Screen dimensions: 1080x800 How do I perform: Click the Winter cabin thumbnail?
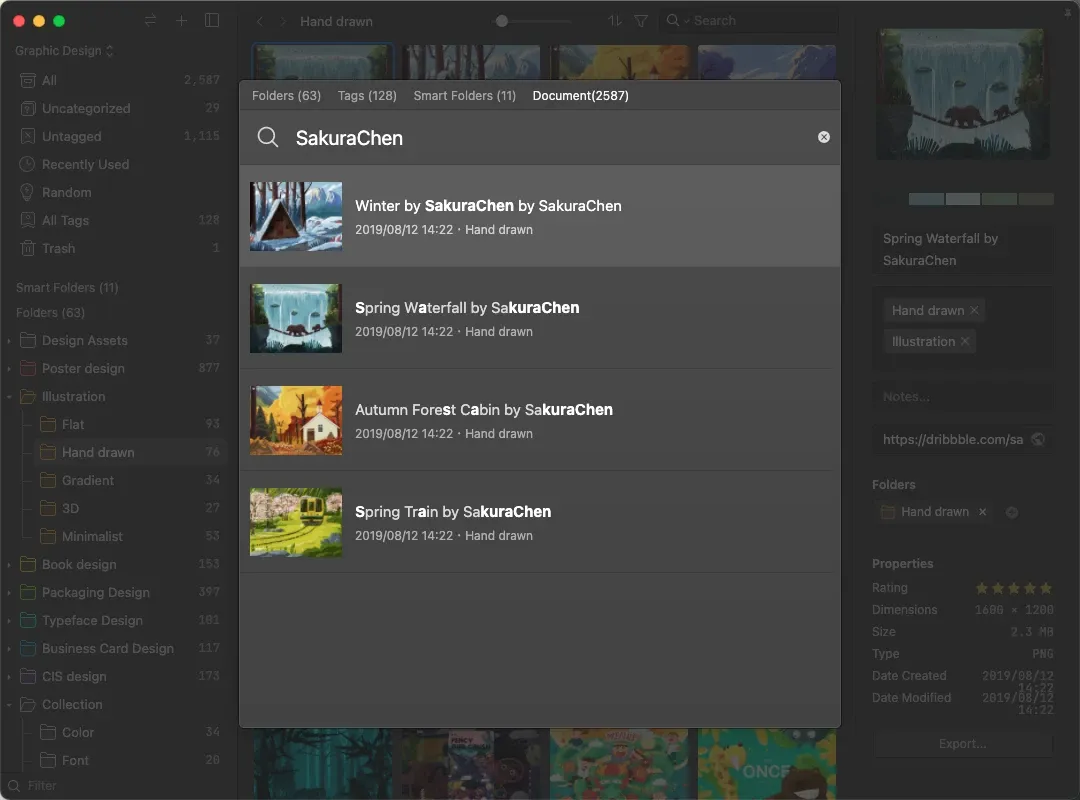click(296, 216)
